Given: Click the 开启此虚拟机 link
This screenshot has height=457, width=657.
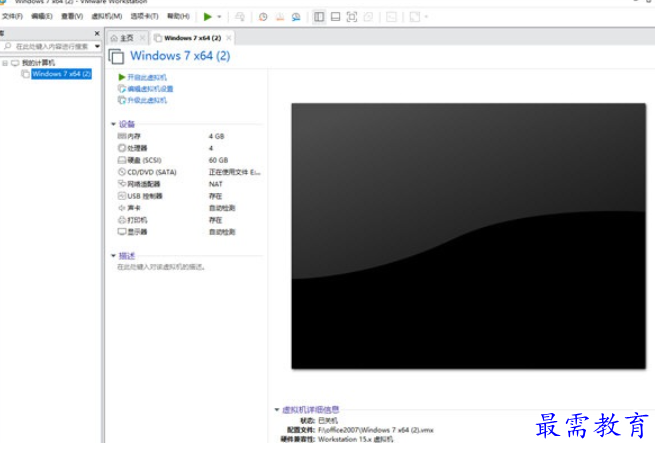Looking at the screenshot, I should 147,77.
